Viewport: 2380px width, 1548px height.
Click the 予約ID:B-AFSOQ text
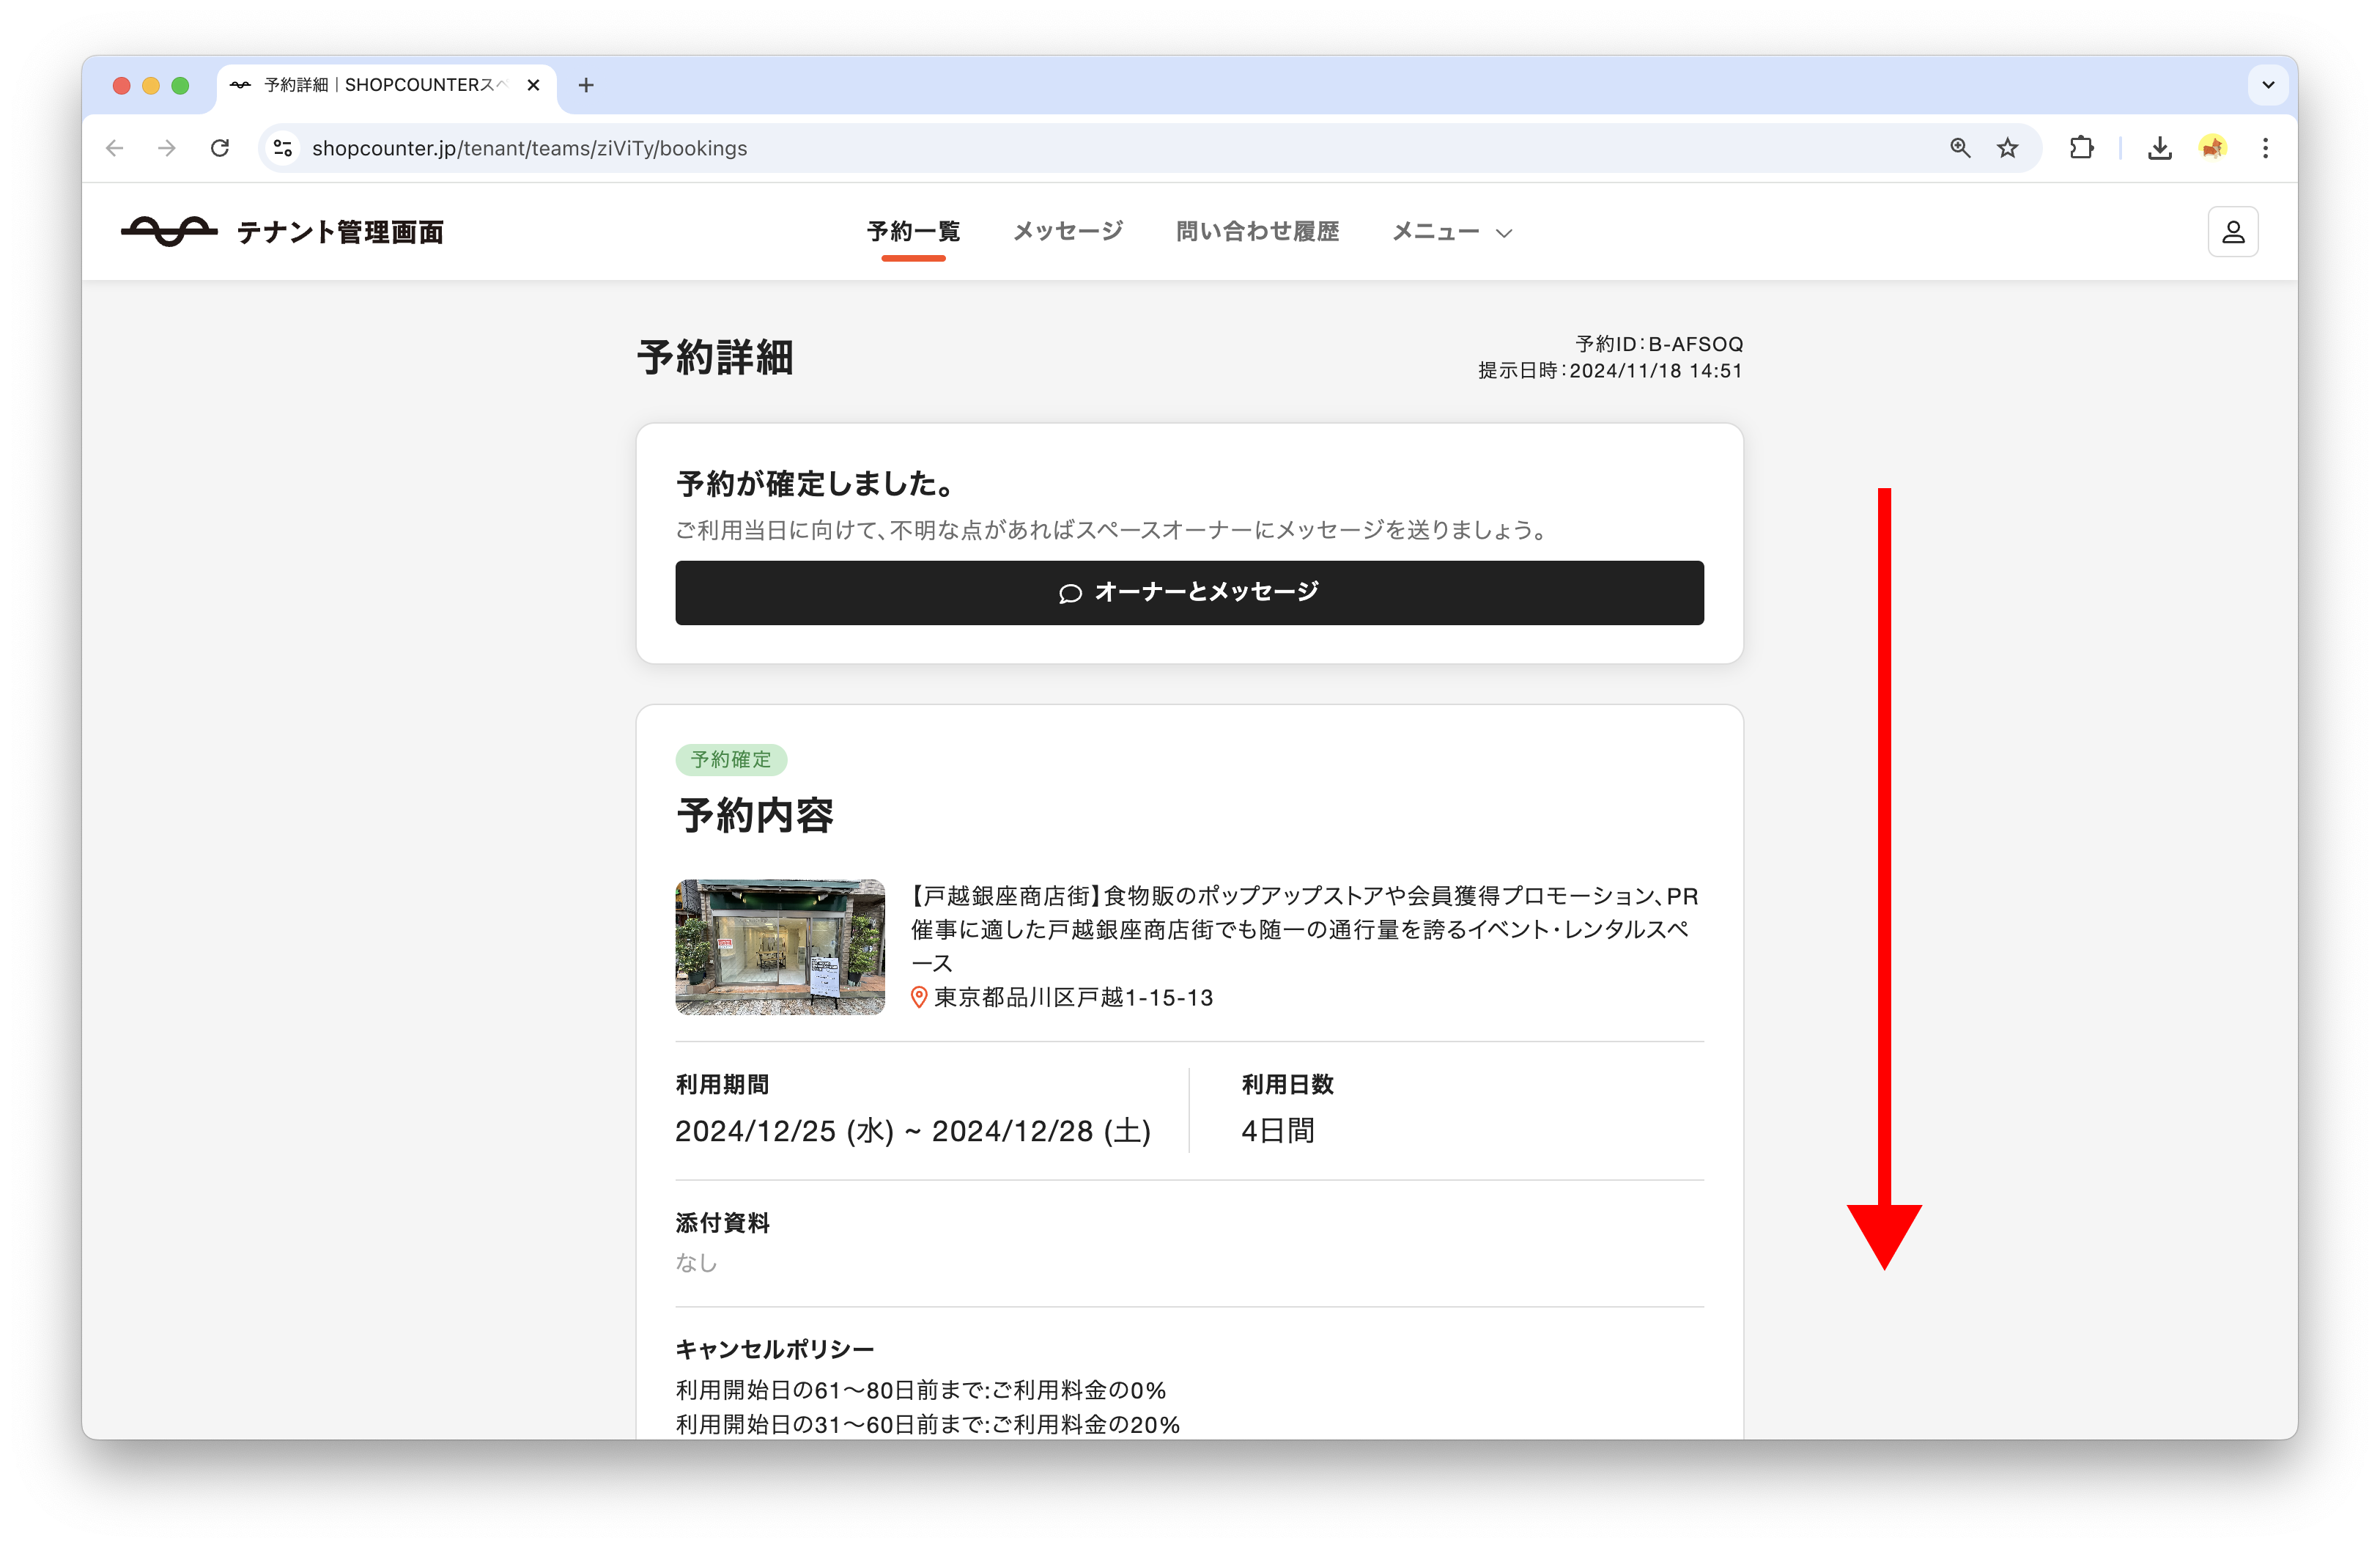pos(1659,344)
